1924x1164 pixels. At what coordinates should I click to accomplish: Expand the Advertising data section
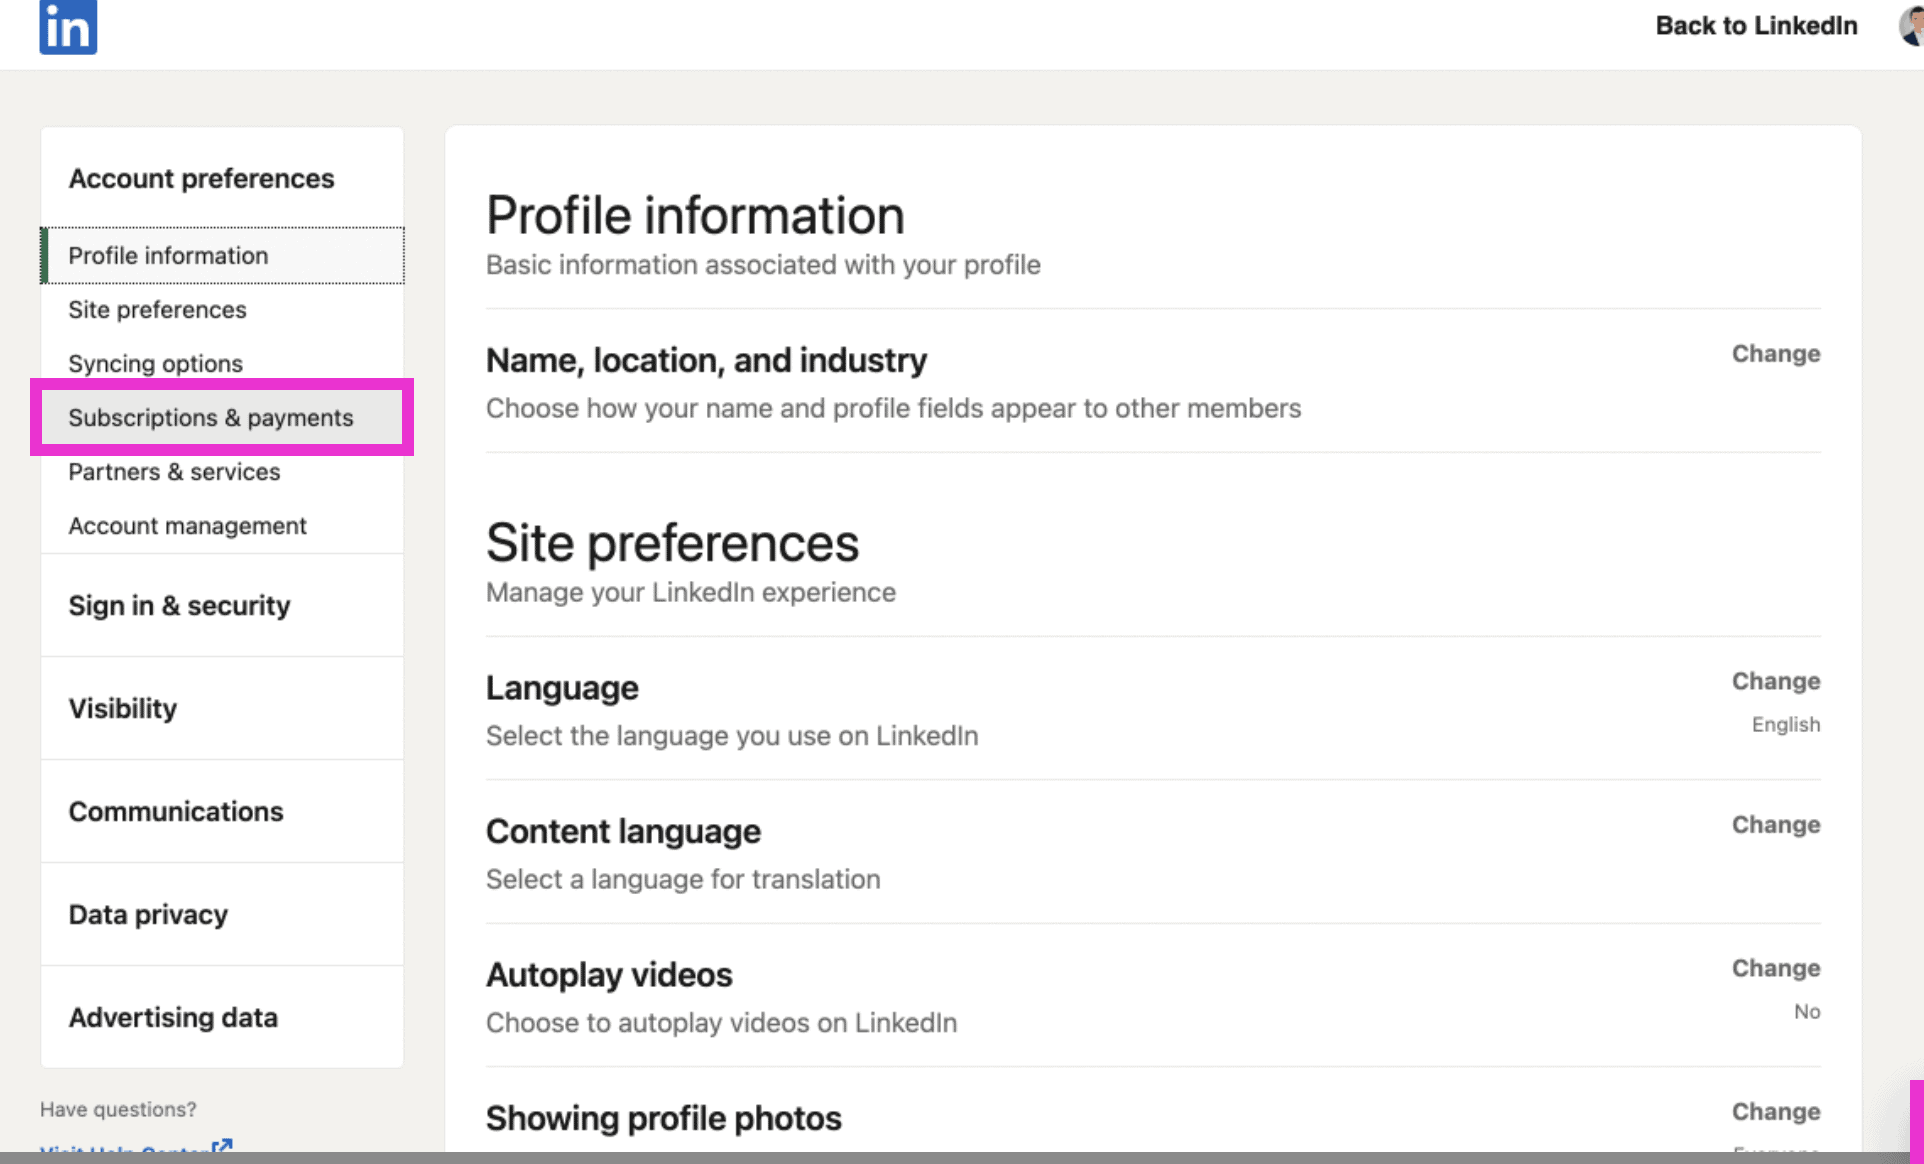tap(173, 1018)
